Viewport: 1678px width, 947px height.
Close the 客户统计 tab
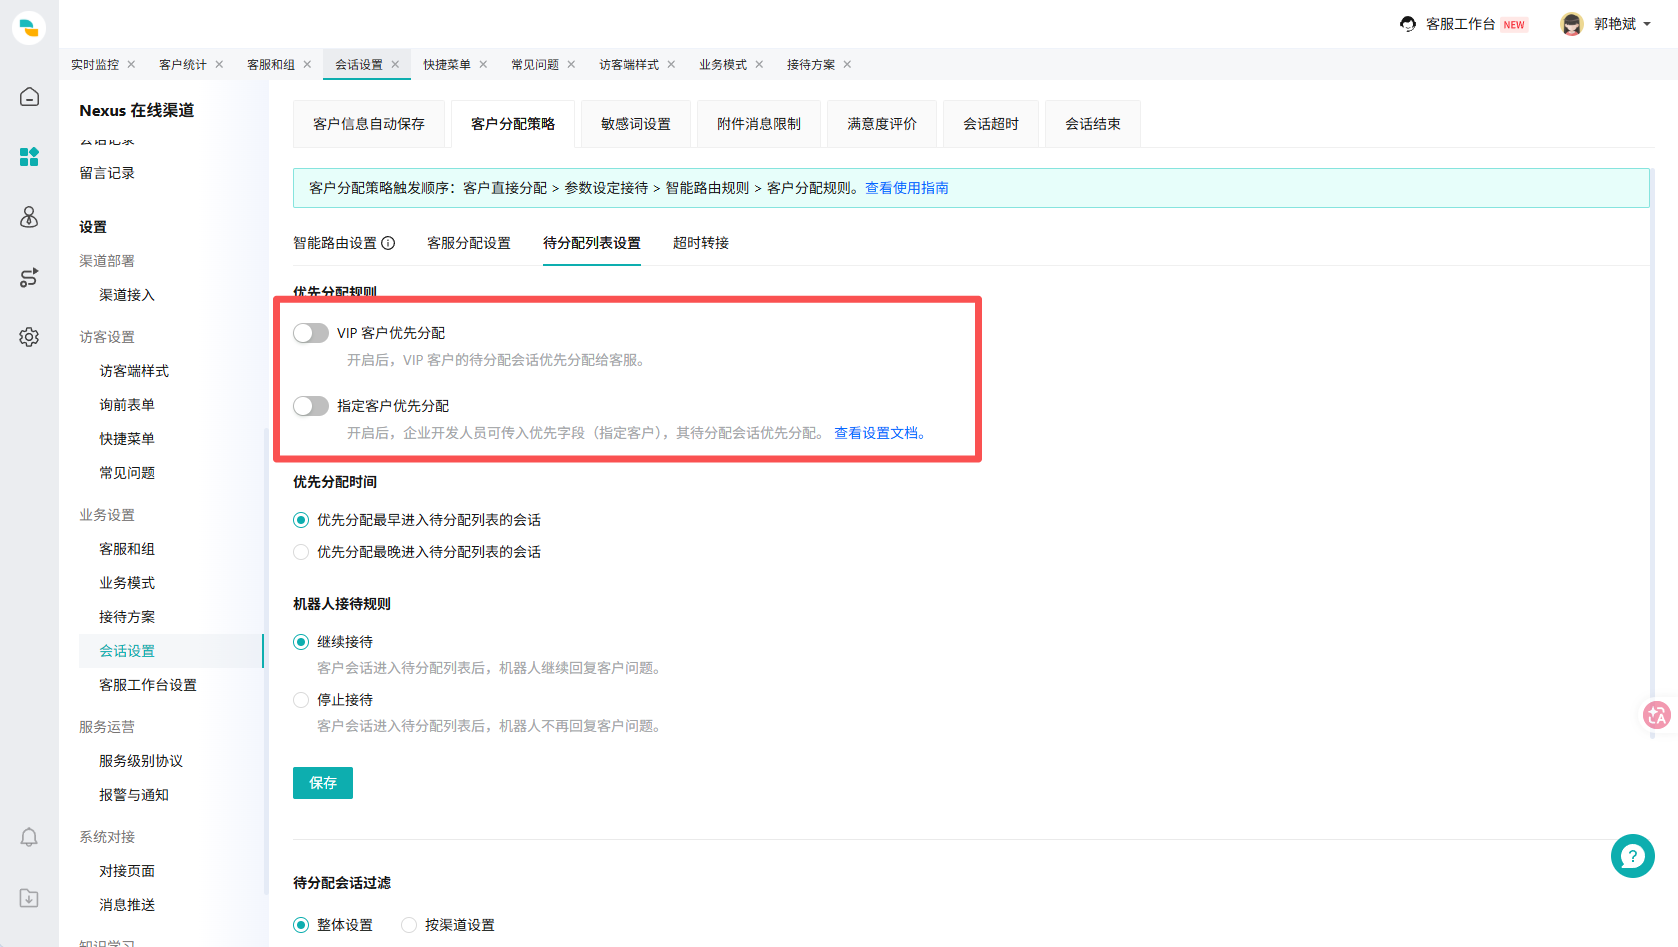tap(219, 64)
